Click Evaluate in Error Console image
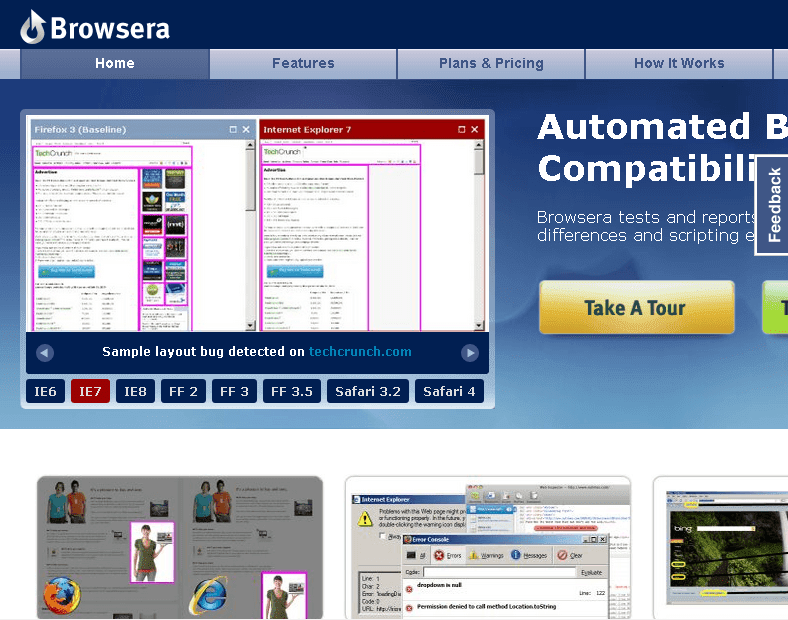This screenshot has width=788, height=620. tap(592, 572)
